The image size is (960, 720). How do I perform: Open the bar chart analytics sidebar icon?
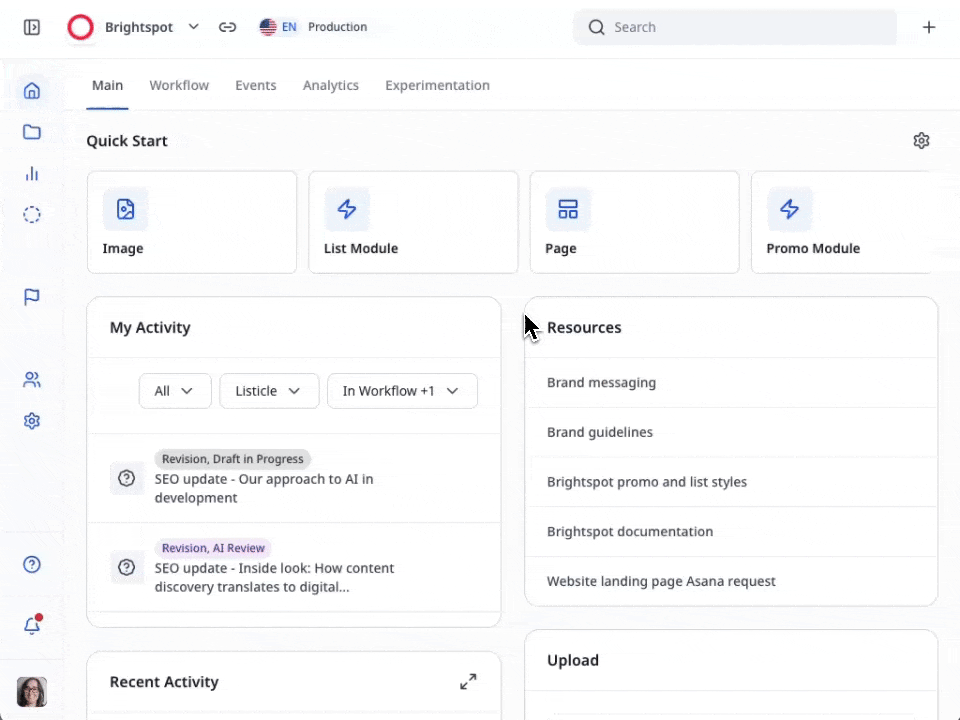pos(32,173)
